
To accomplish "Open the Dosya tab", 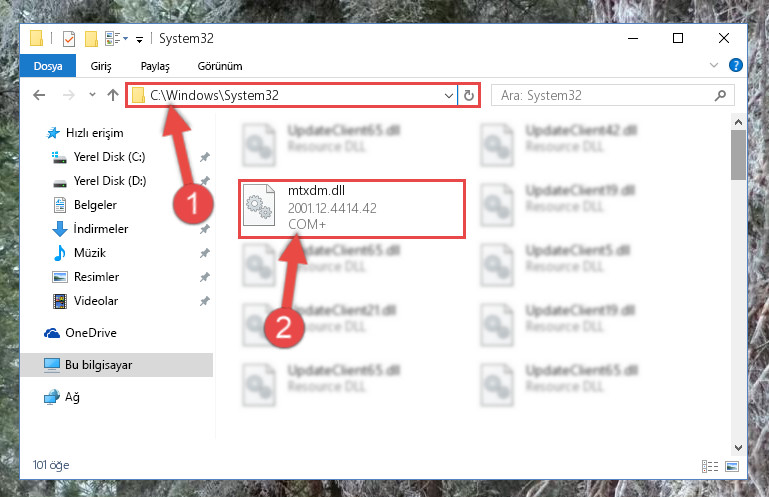I will click(x=48, y=66).
